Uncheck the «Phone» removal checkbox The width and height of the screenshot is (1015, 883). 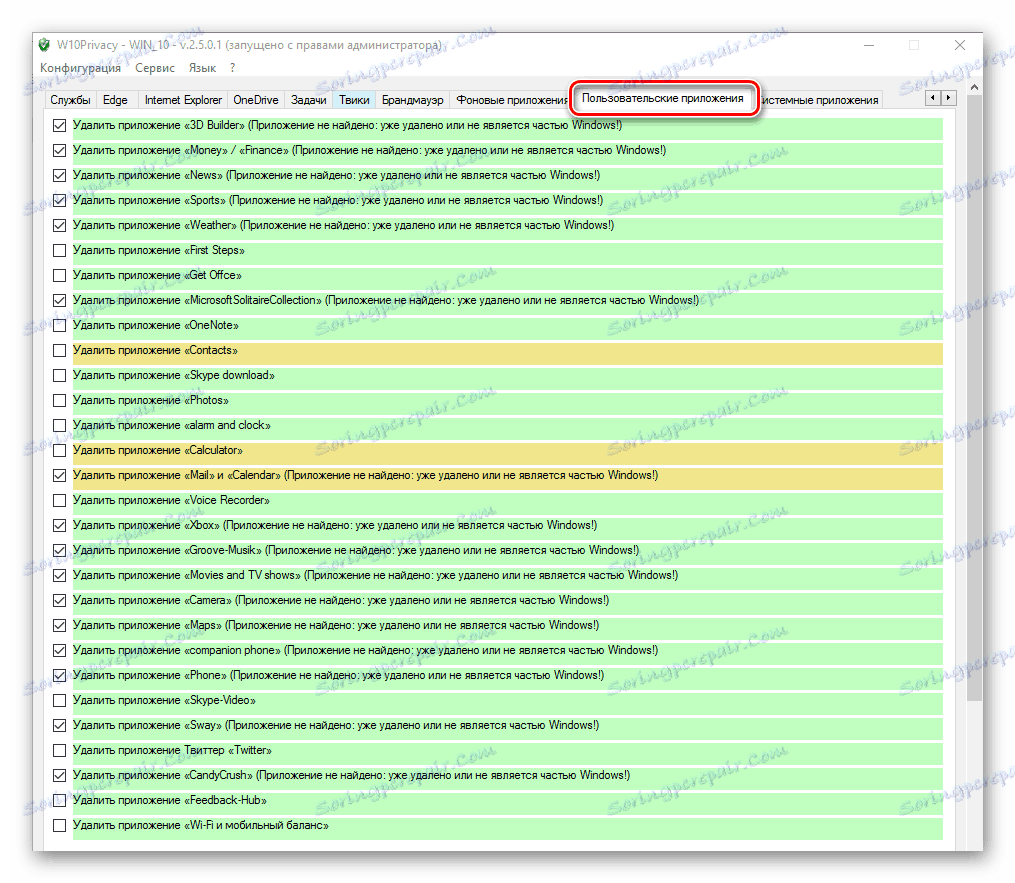click(60, 676)
